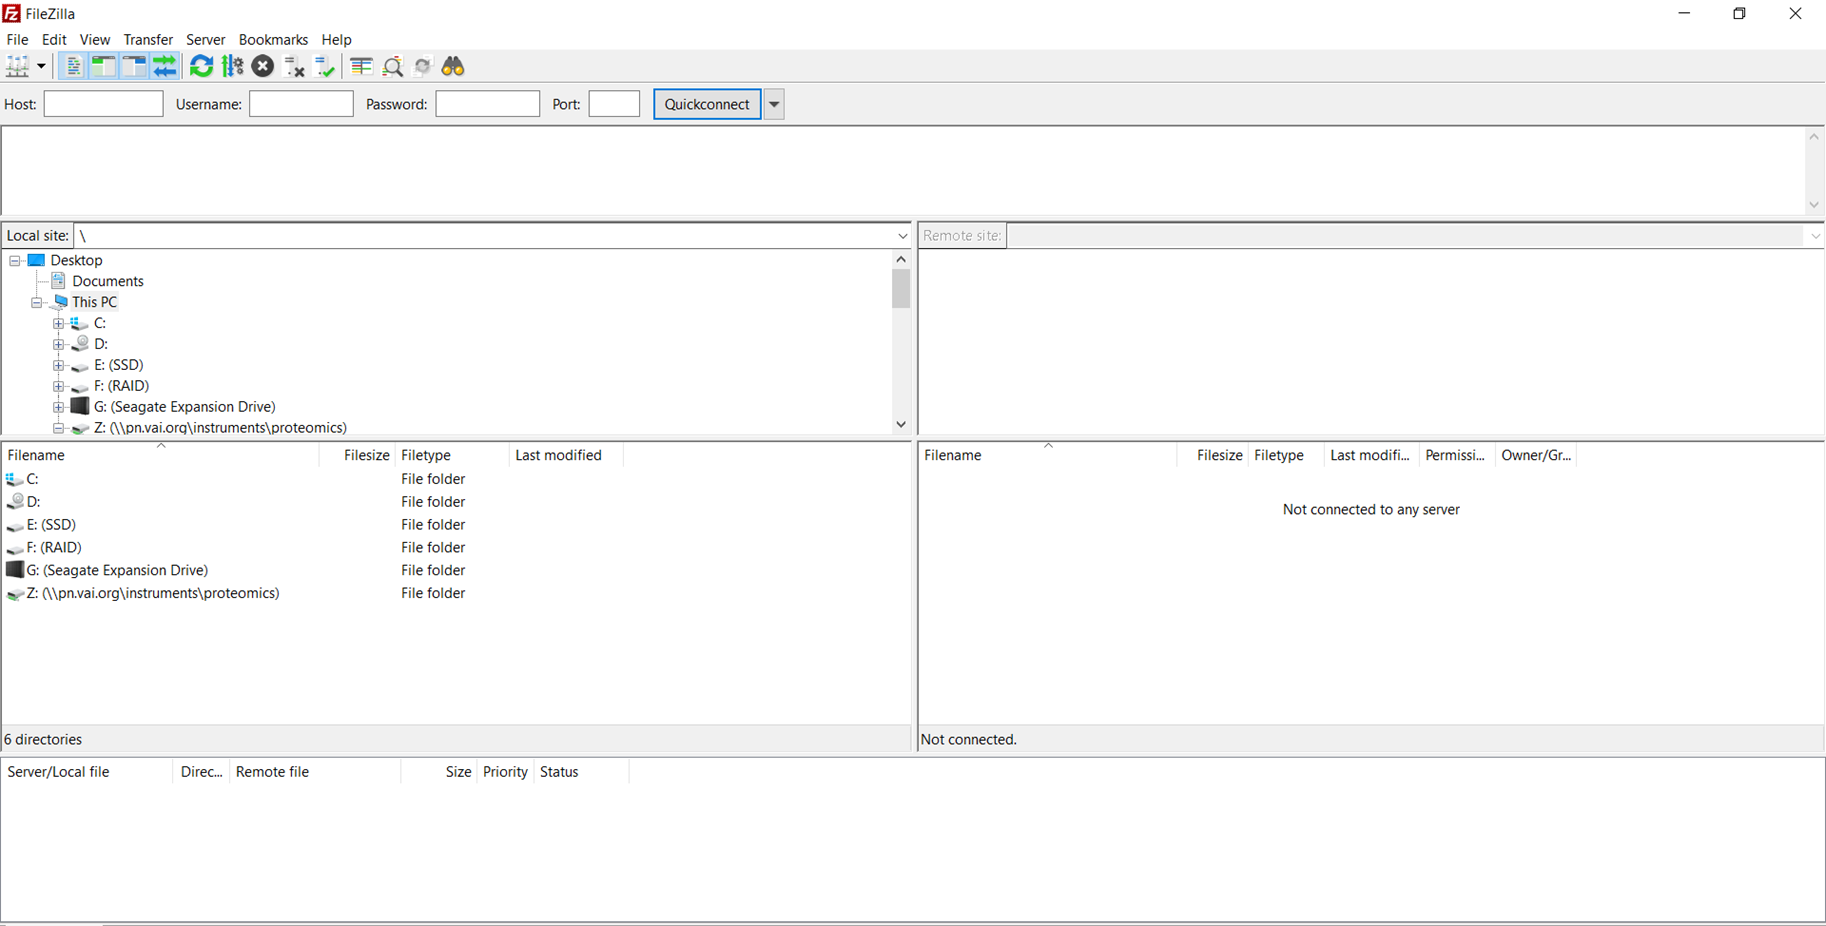This screenshot has height=926, width=1826.
Task: Open the Edit menu
Action: click(x=54, y=40)
